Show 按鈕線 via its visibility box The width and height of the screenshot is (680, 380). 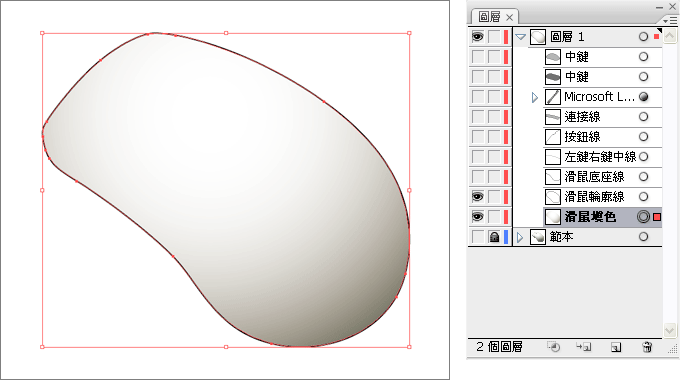(x=477, y=137)
